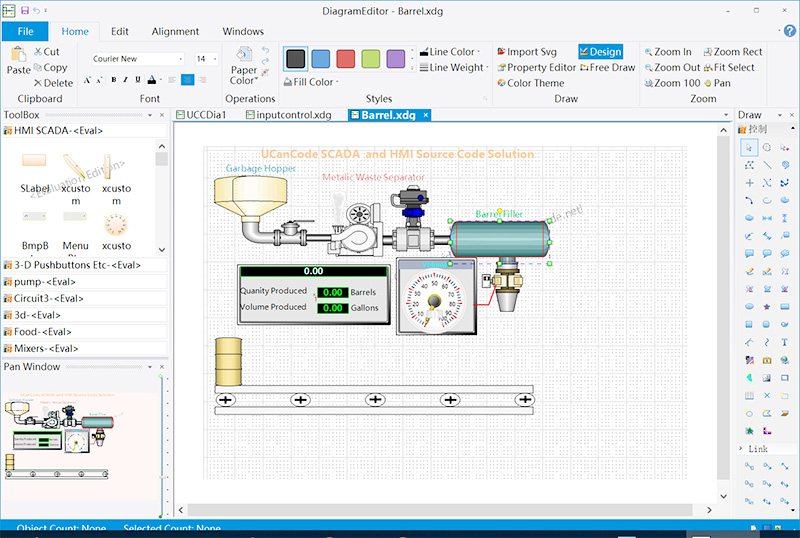
Task: Select the blue X cross tool
Action: point(767,396)
